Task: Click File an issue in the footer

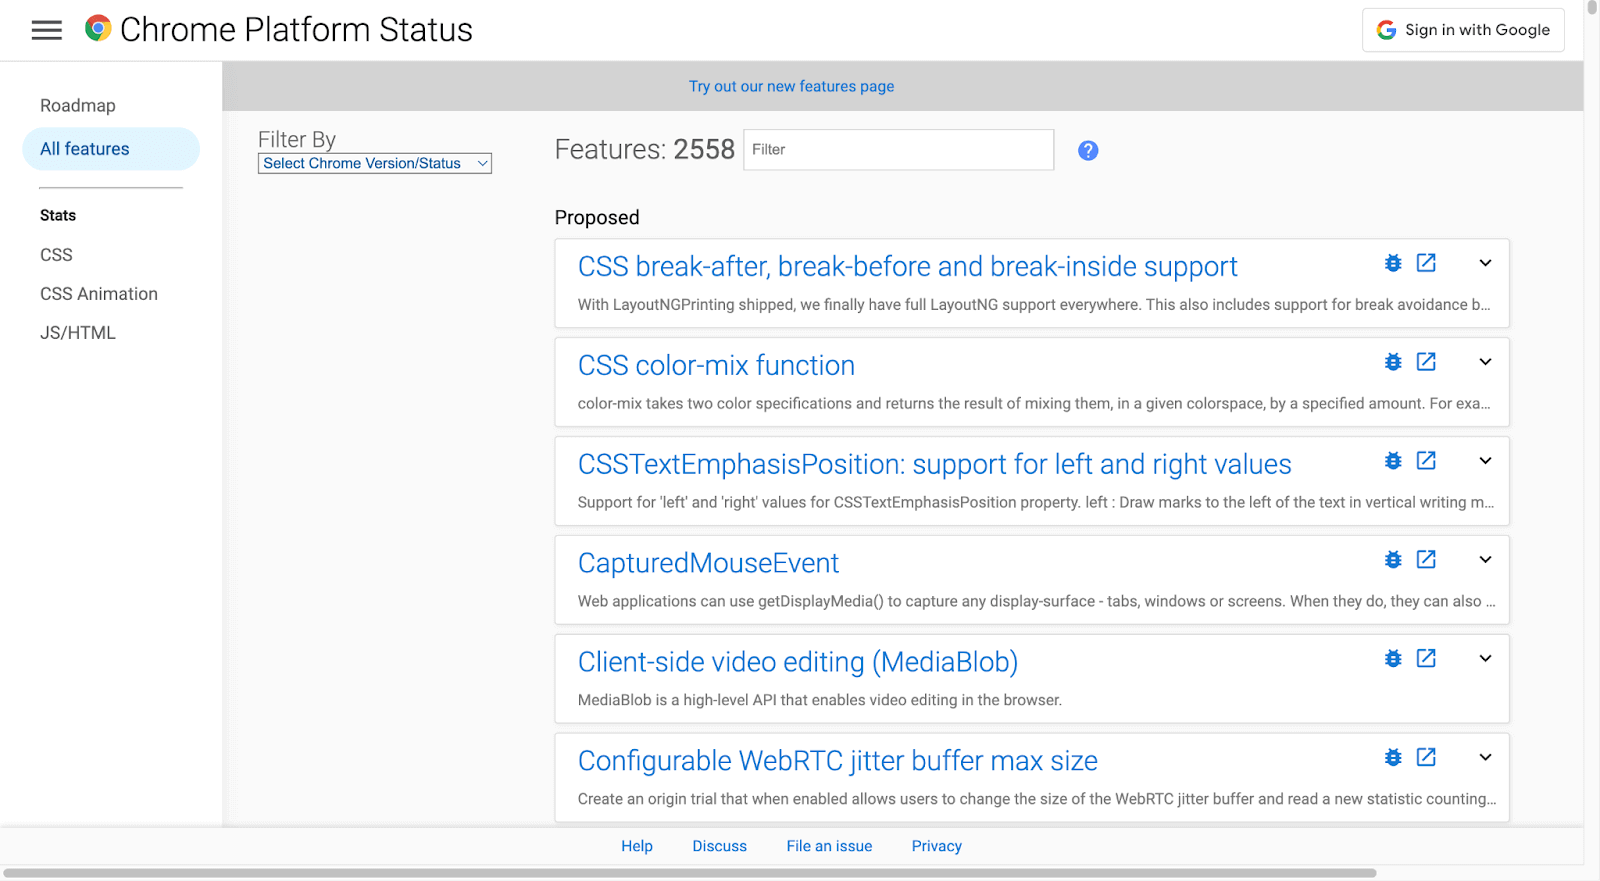Action: pos(828,845)
